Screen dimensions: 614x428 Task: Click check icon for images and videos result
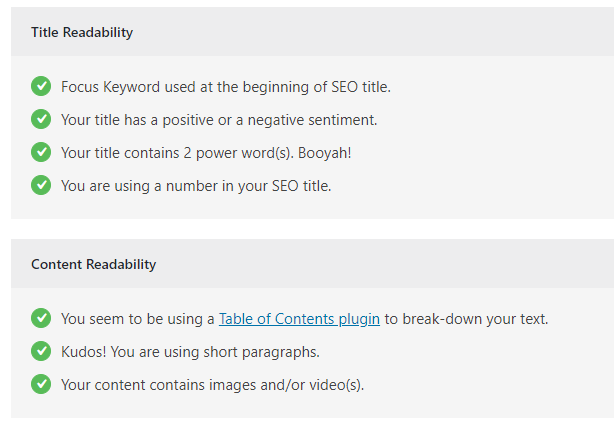41,384
